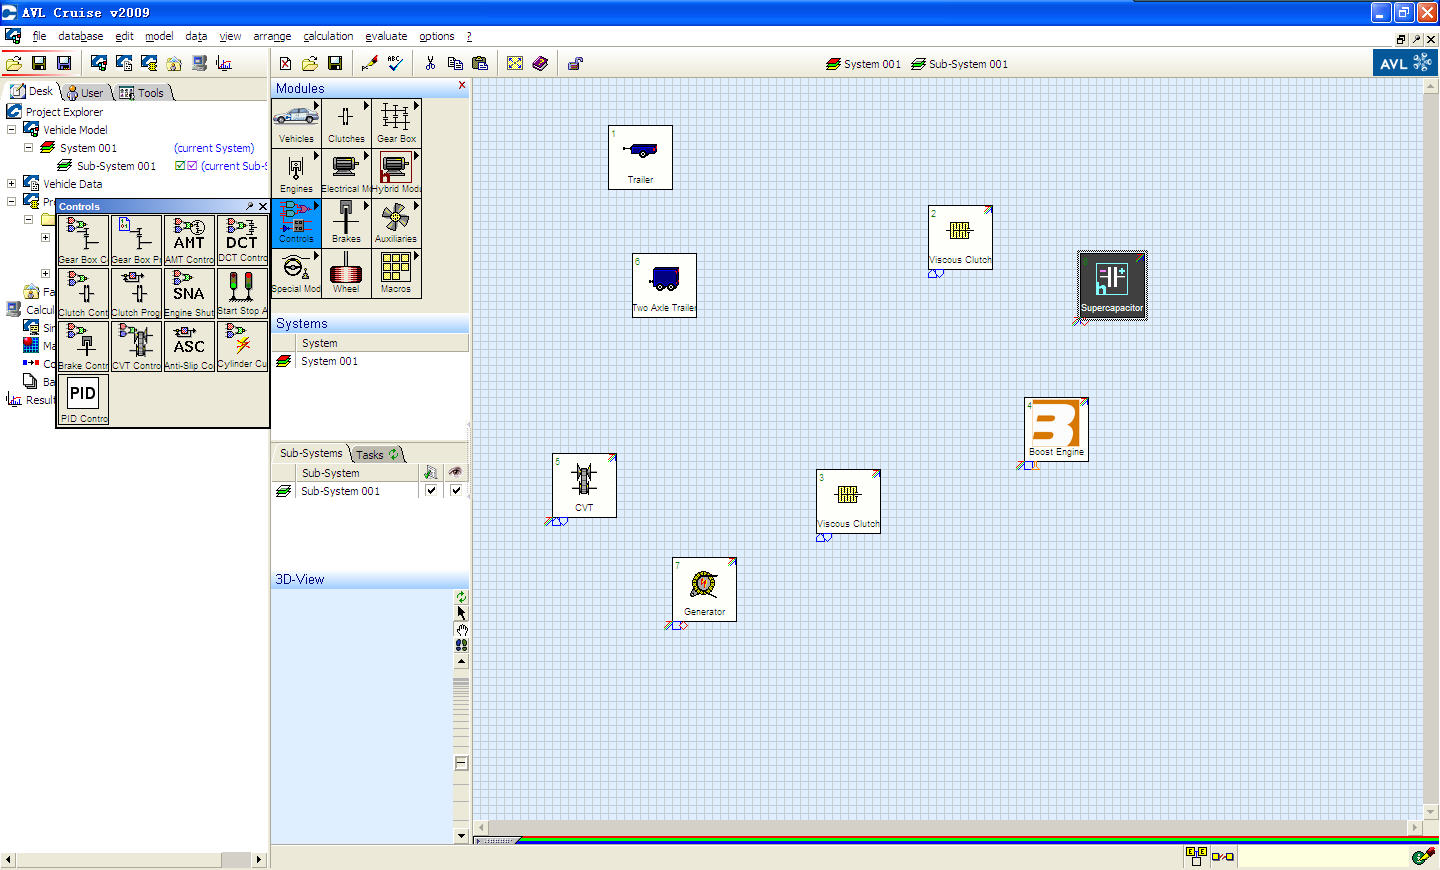The image size is (1440, 870).
Task: Open the Vehicles module submenu arrow
Action: point(316,105)
